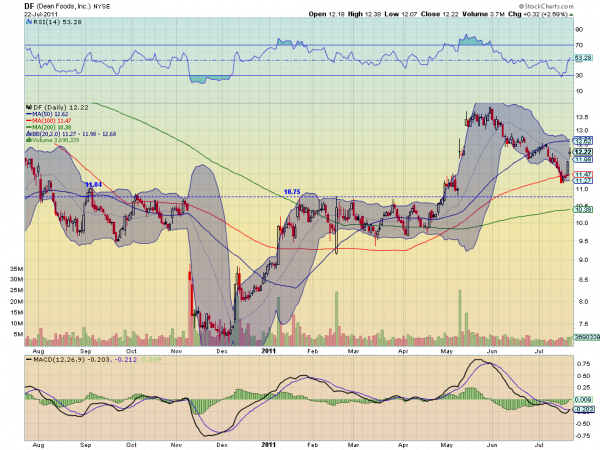Click the 70 level on RSI axis
This screenshot has height=450, width=600.
click(579, 45)
